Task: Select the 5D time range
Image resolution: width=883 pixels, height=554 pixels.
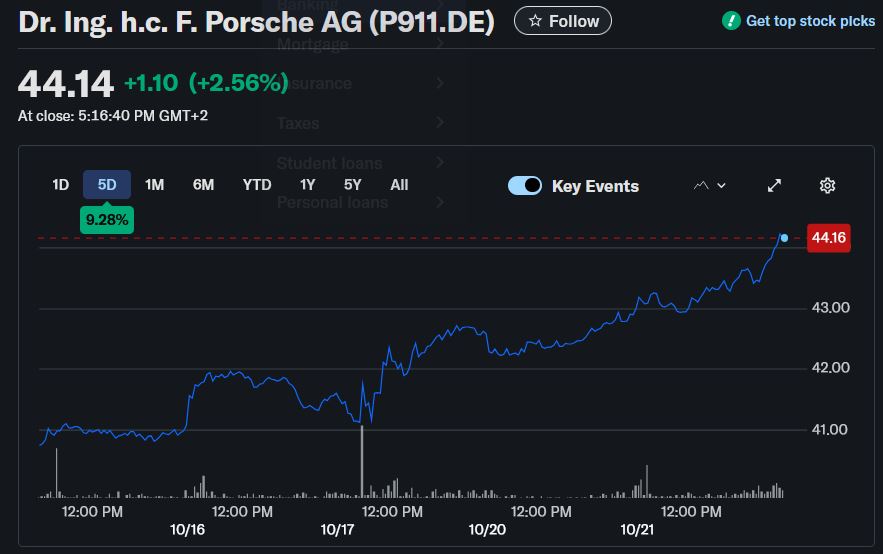Action: tap(107, 185)
